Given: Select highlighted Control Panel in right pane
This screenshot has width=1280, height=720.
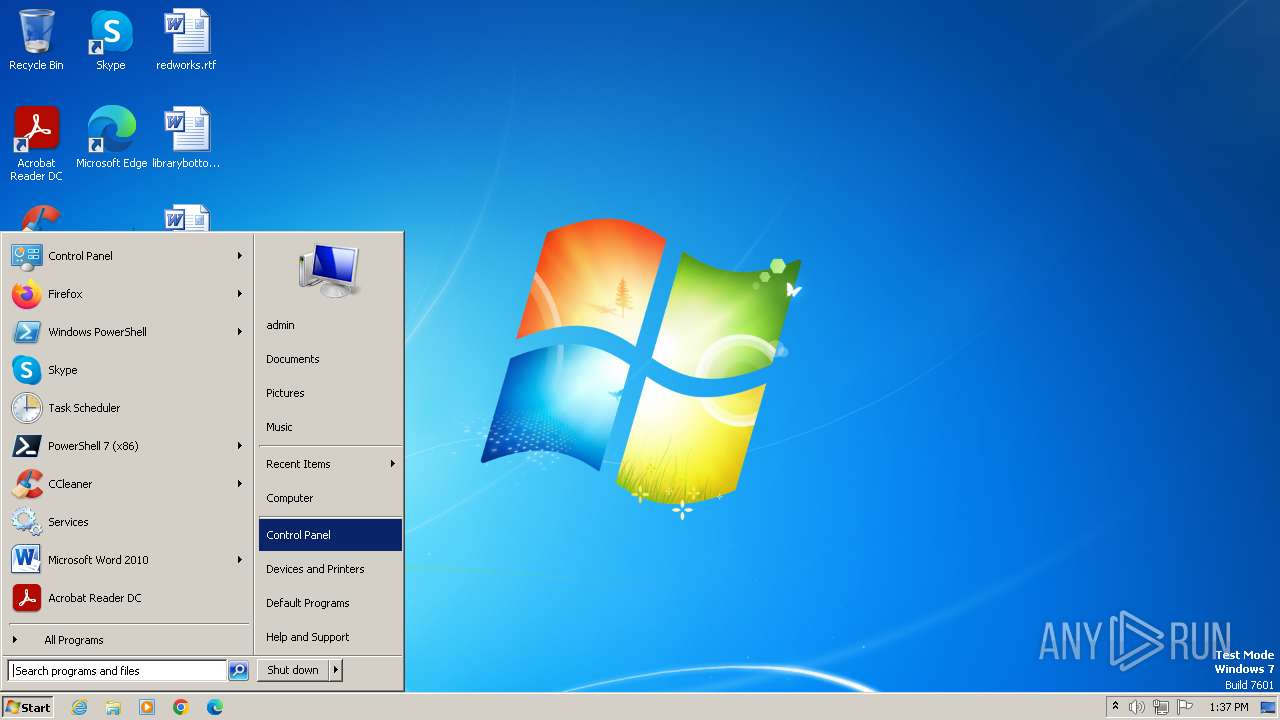Looking at the screenshot, I should pos(330,535).
